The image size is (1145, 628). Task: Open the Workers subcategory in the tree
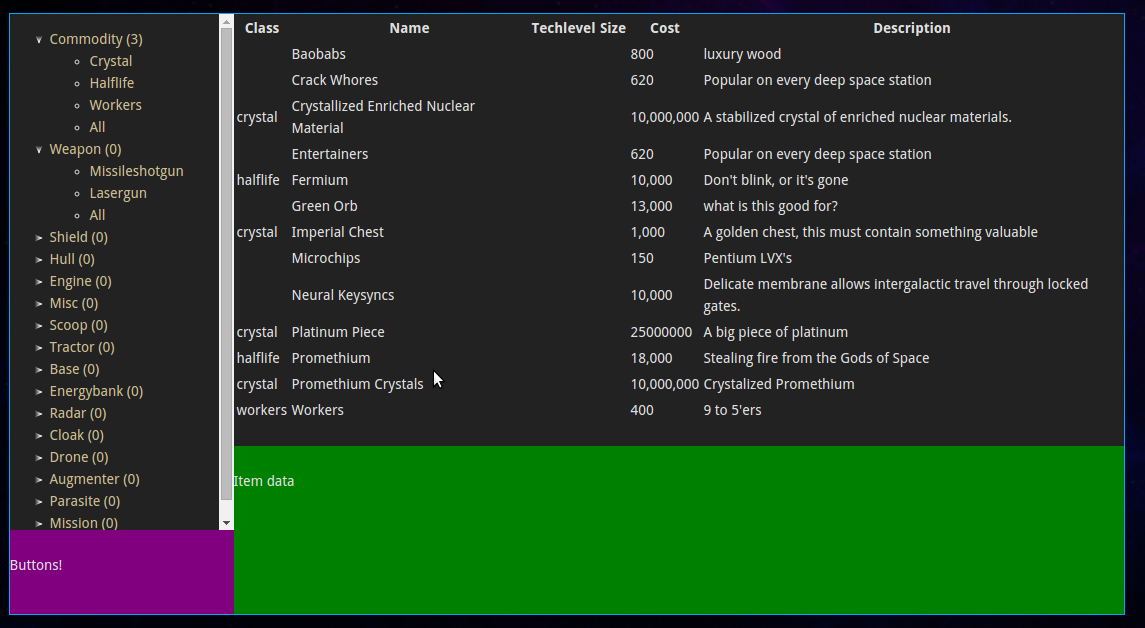[115, 105]
